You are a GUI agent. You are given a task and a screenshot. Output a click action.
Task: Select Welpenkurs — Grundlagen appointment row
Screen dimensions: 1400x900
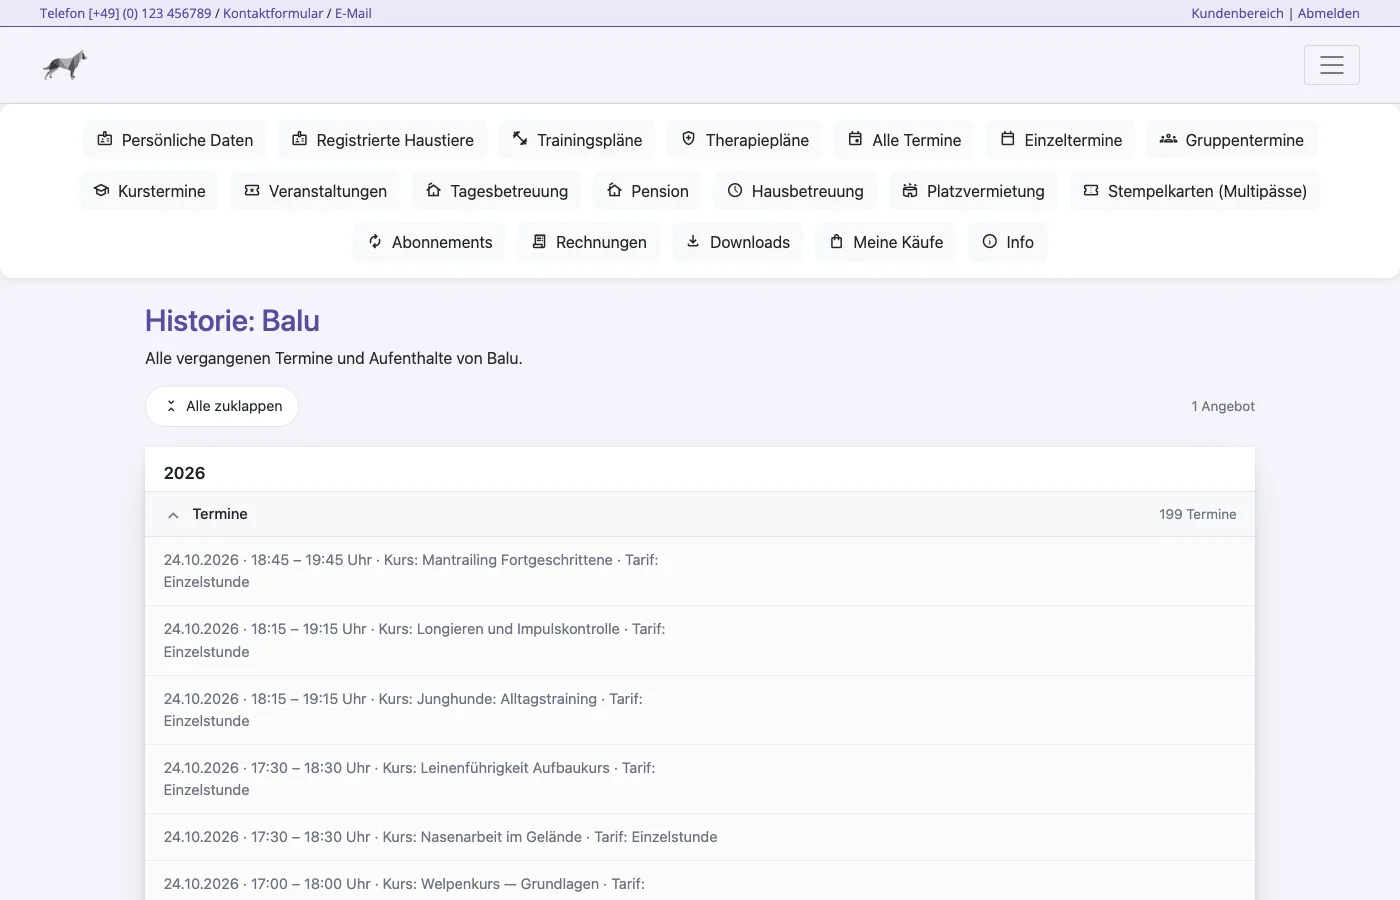pyautogui.click(x=700, y=881)
